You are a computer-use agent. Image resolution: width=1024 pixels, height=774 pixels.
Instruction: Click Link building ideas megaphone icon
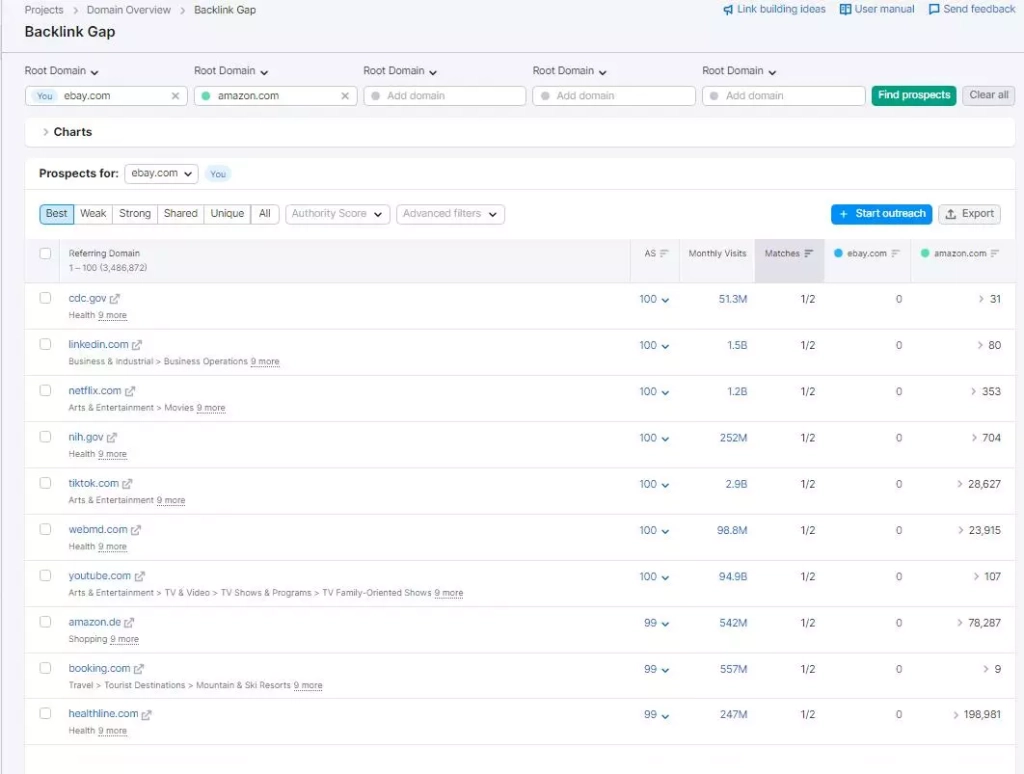(728, 10)
